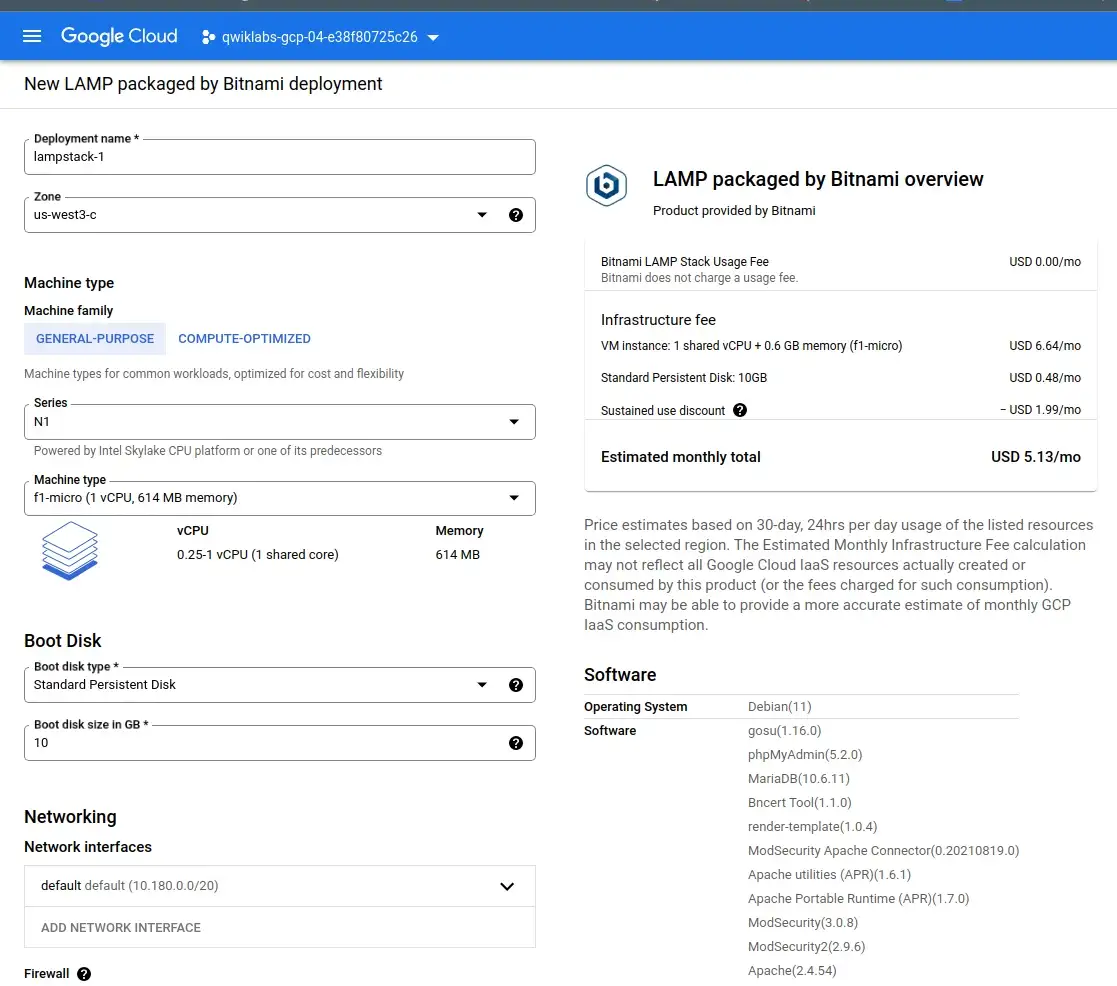Click ModSecurity Apache Connector(0.20210819.0) entry
The image size is (1117, 986).
click(883, 851)
